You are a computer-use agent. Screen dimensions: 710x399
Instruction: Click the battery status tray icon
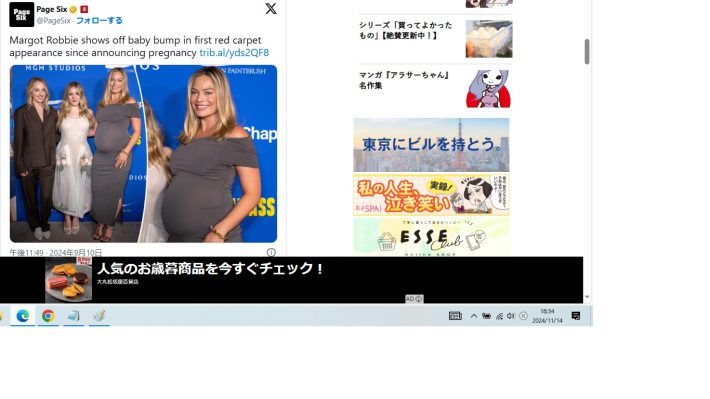click(x=486, y=316)
